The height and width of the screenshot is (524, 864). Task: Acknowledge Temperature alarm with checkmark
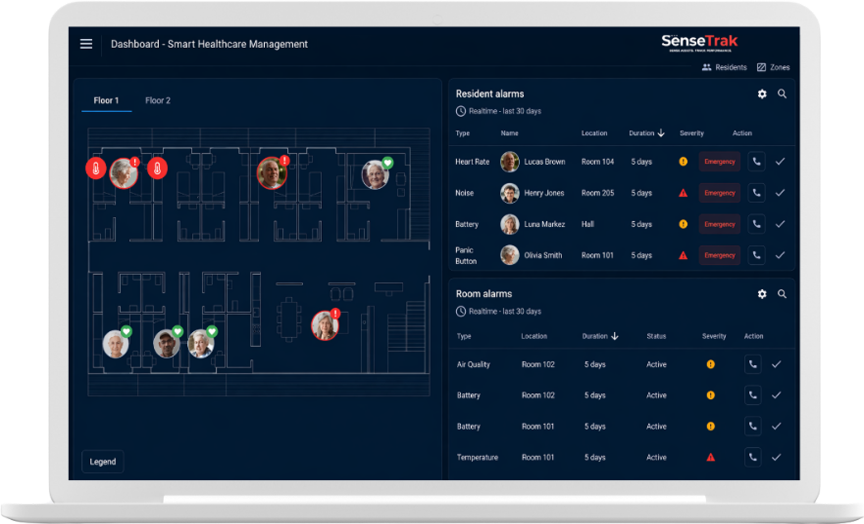pyautogui.click(x=776, y=457)
